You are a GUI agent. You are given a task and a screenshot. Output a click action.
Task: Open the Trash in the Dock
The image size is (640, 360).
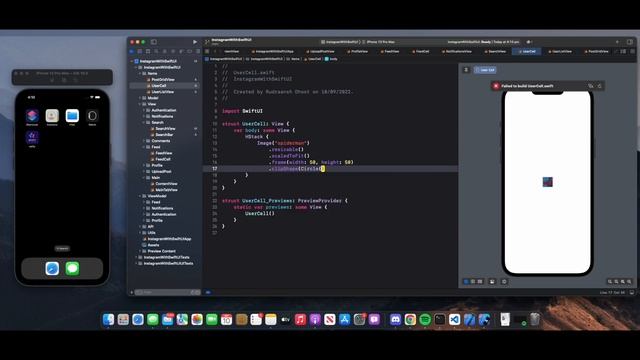pyautogui.click(x=534, y=320)
